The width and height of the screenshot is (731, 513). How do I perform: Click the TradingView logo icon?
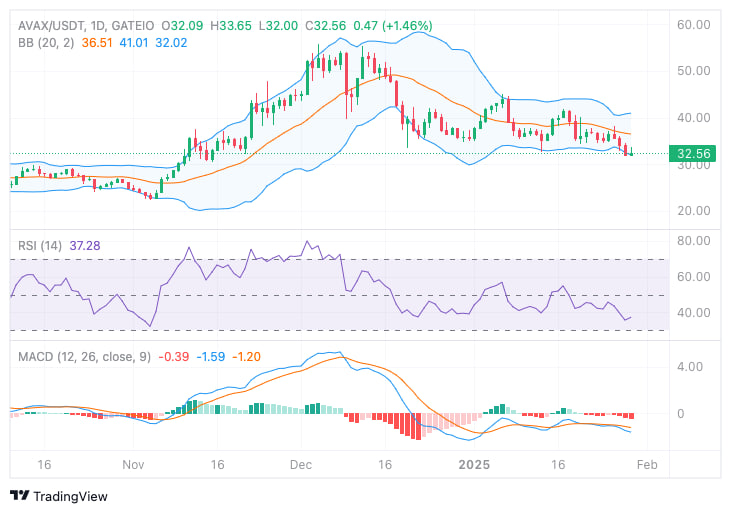coord(19,496)
